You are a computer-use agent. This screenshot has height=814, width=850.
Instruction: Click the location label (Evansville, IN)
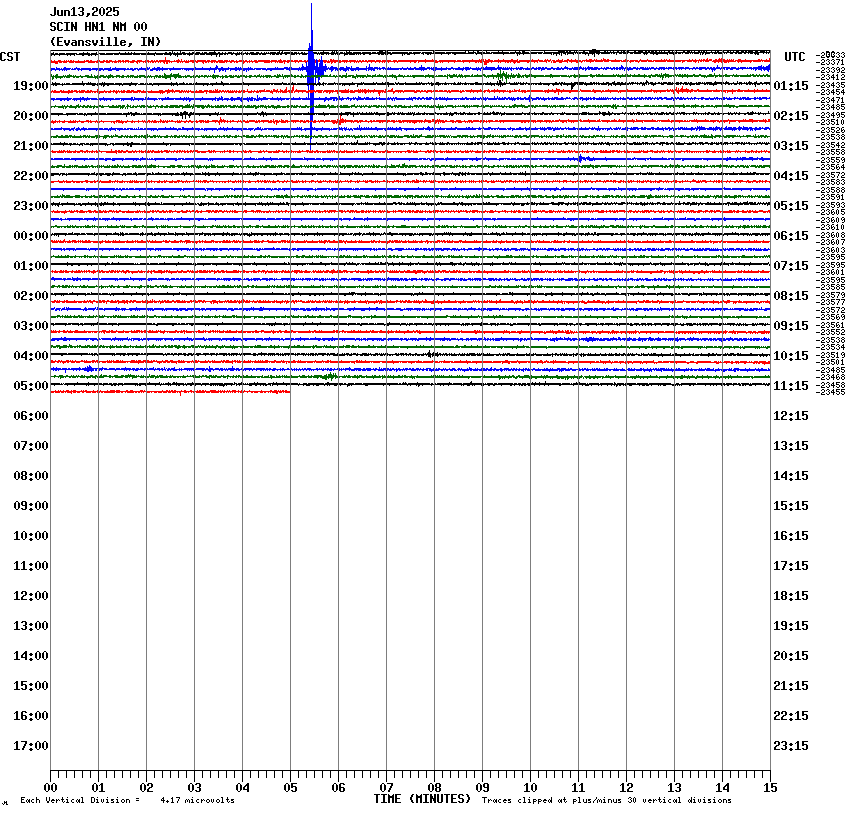click(x=105, y=42)
